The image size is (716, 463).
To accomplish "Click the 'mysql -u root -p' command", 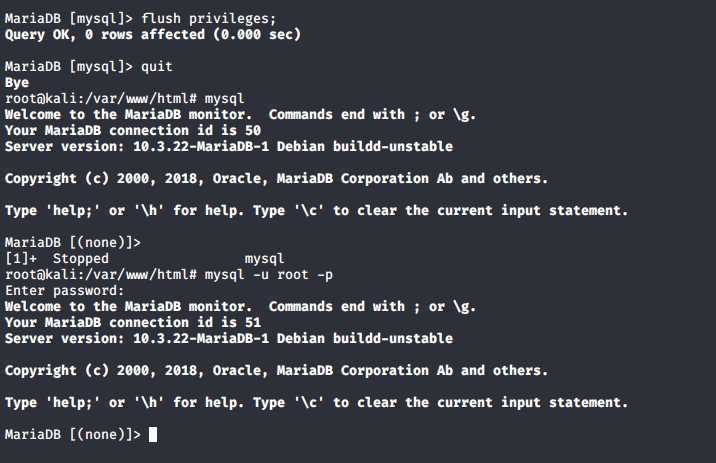I will (268, 274).
